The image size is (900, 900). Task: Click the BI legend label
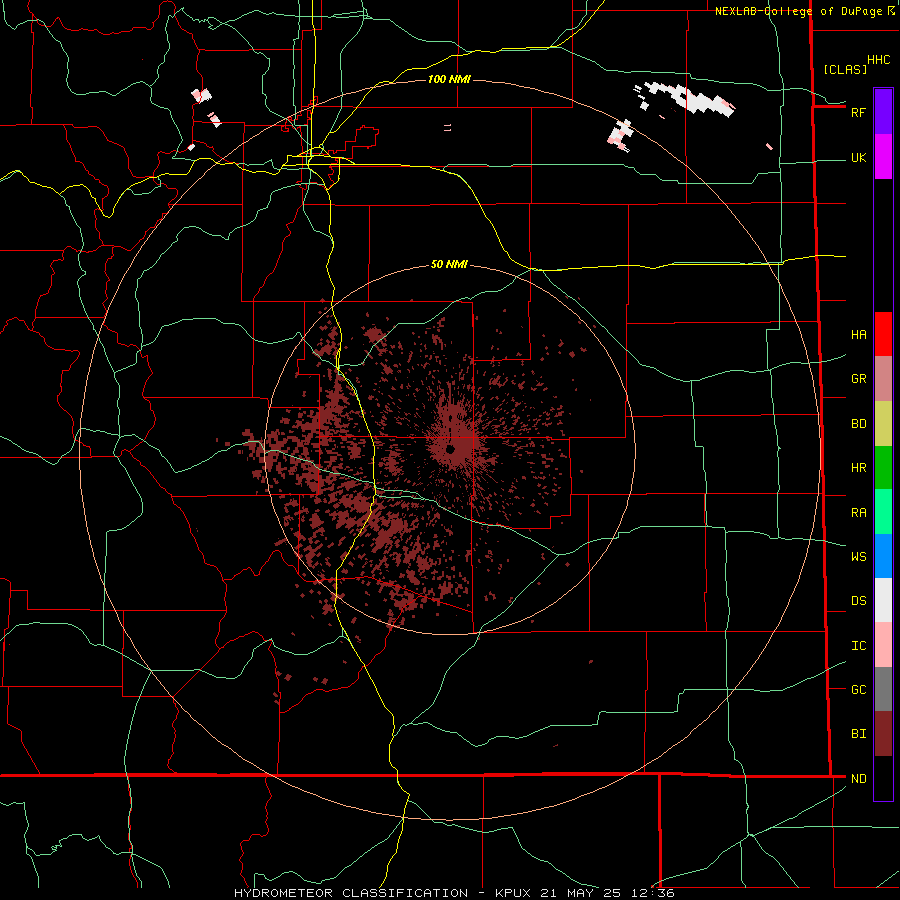[x=858, y=734]
